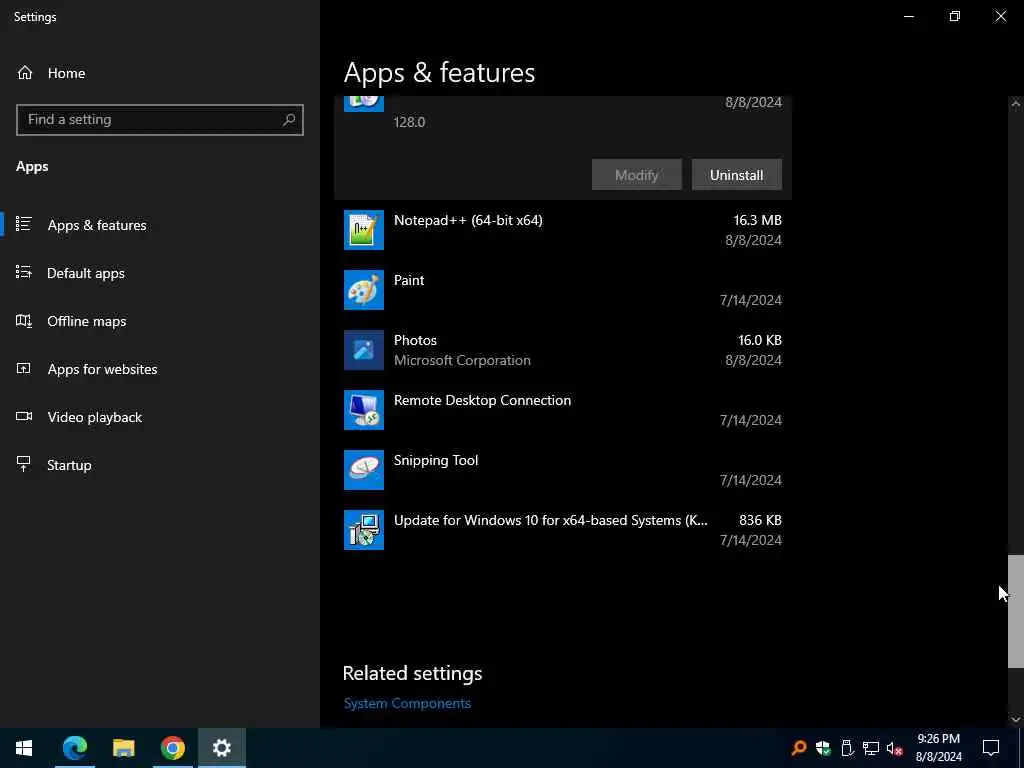Click the 16.3 MB size value
Screen dimensions: 1024x768
point(758,220)
